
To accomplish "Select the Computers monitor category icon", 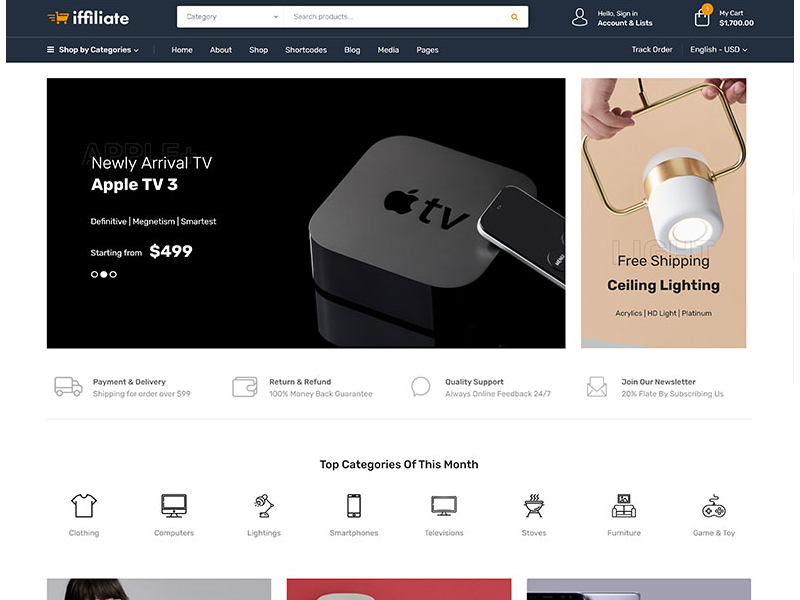I will point(174,506).
